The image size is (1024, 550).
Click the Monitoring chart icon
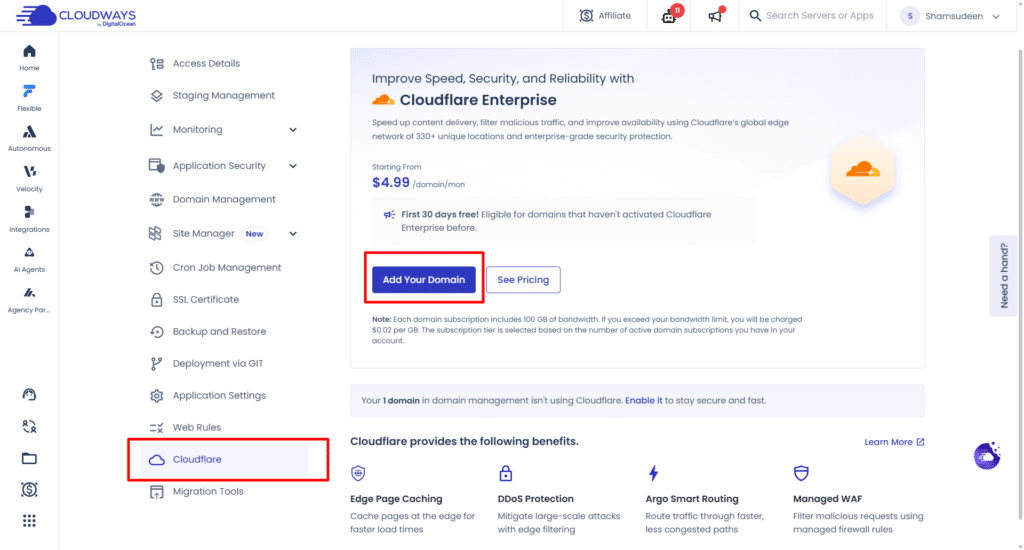pyautogui.click(x=156, y=130)
